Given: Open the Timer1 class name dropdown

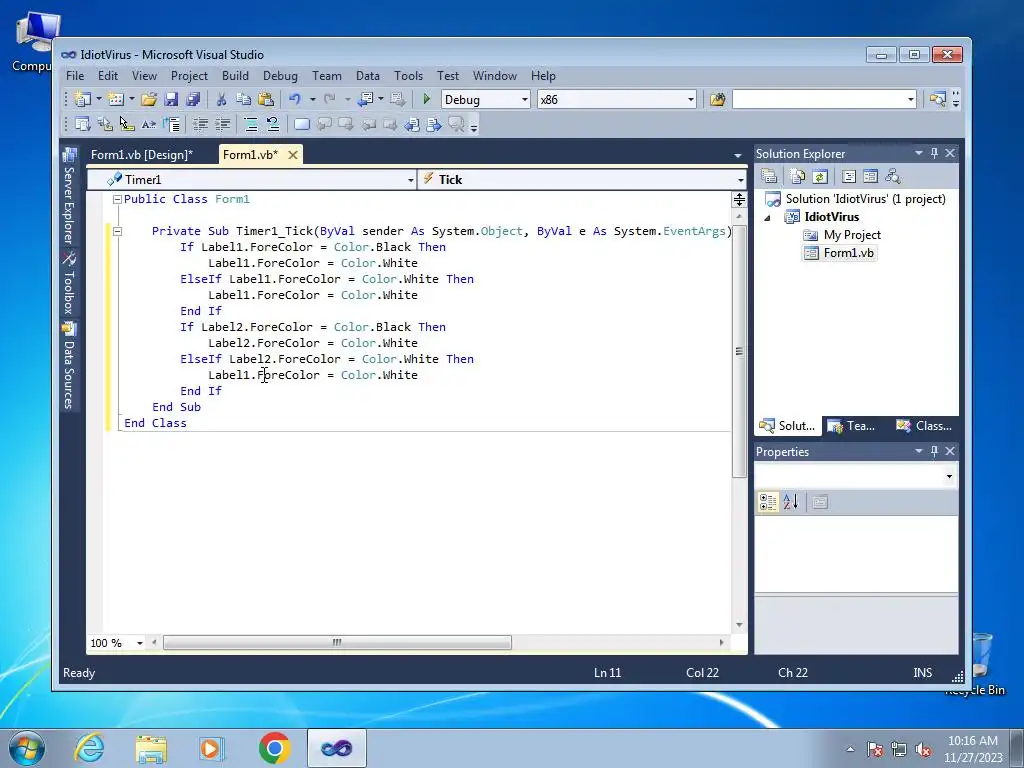Looking at the screenshot, I should 410,180.
